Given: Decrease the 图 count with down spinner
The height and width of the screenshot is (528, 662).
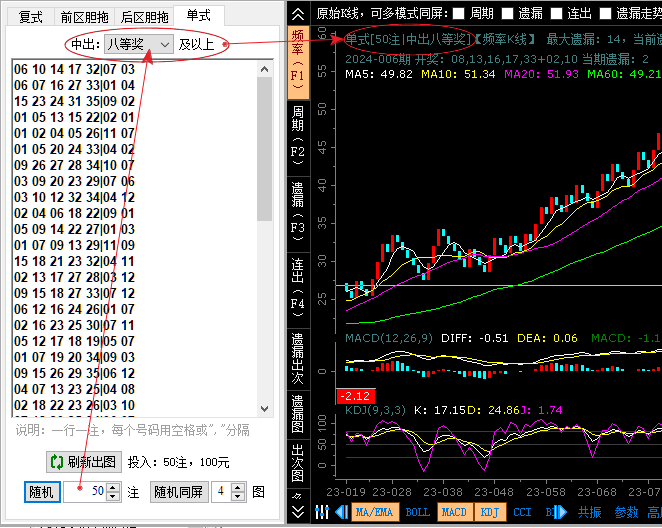Looking at the screenshot, I should pos(238,496).
